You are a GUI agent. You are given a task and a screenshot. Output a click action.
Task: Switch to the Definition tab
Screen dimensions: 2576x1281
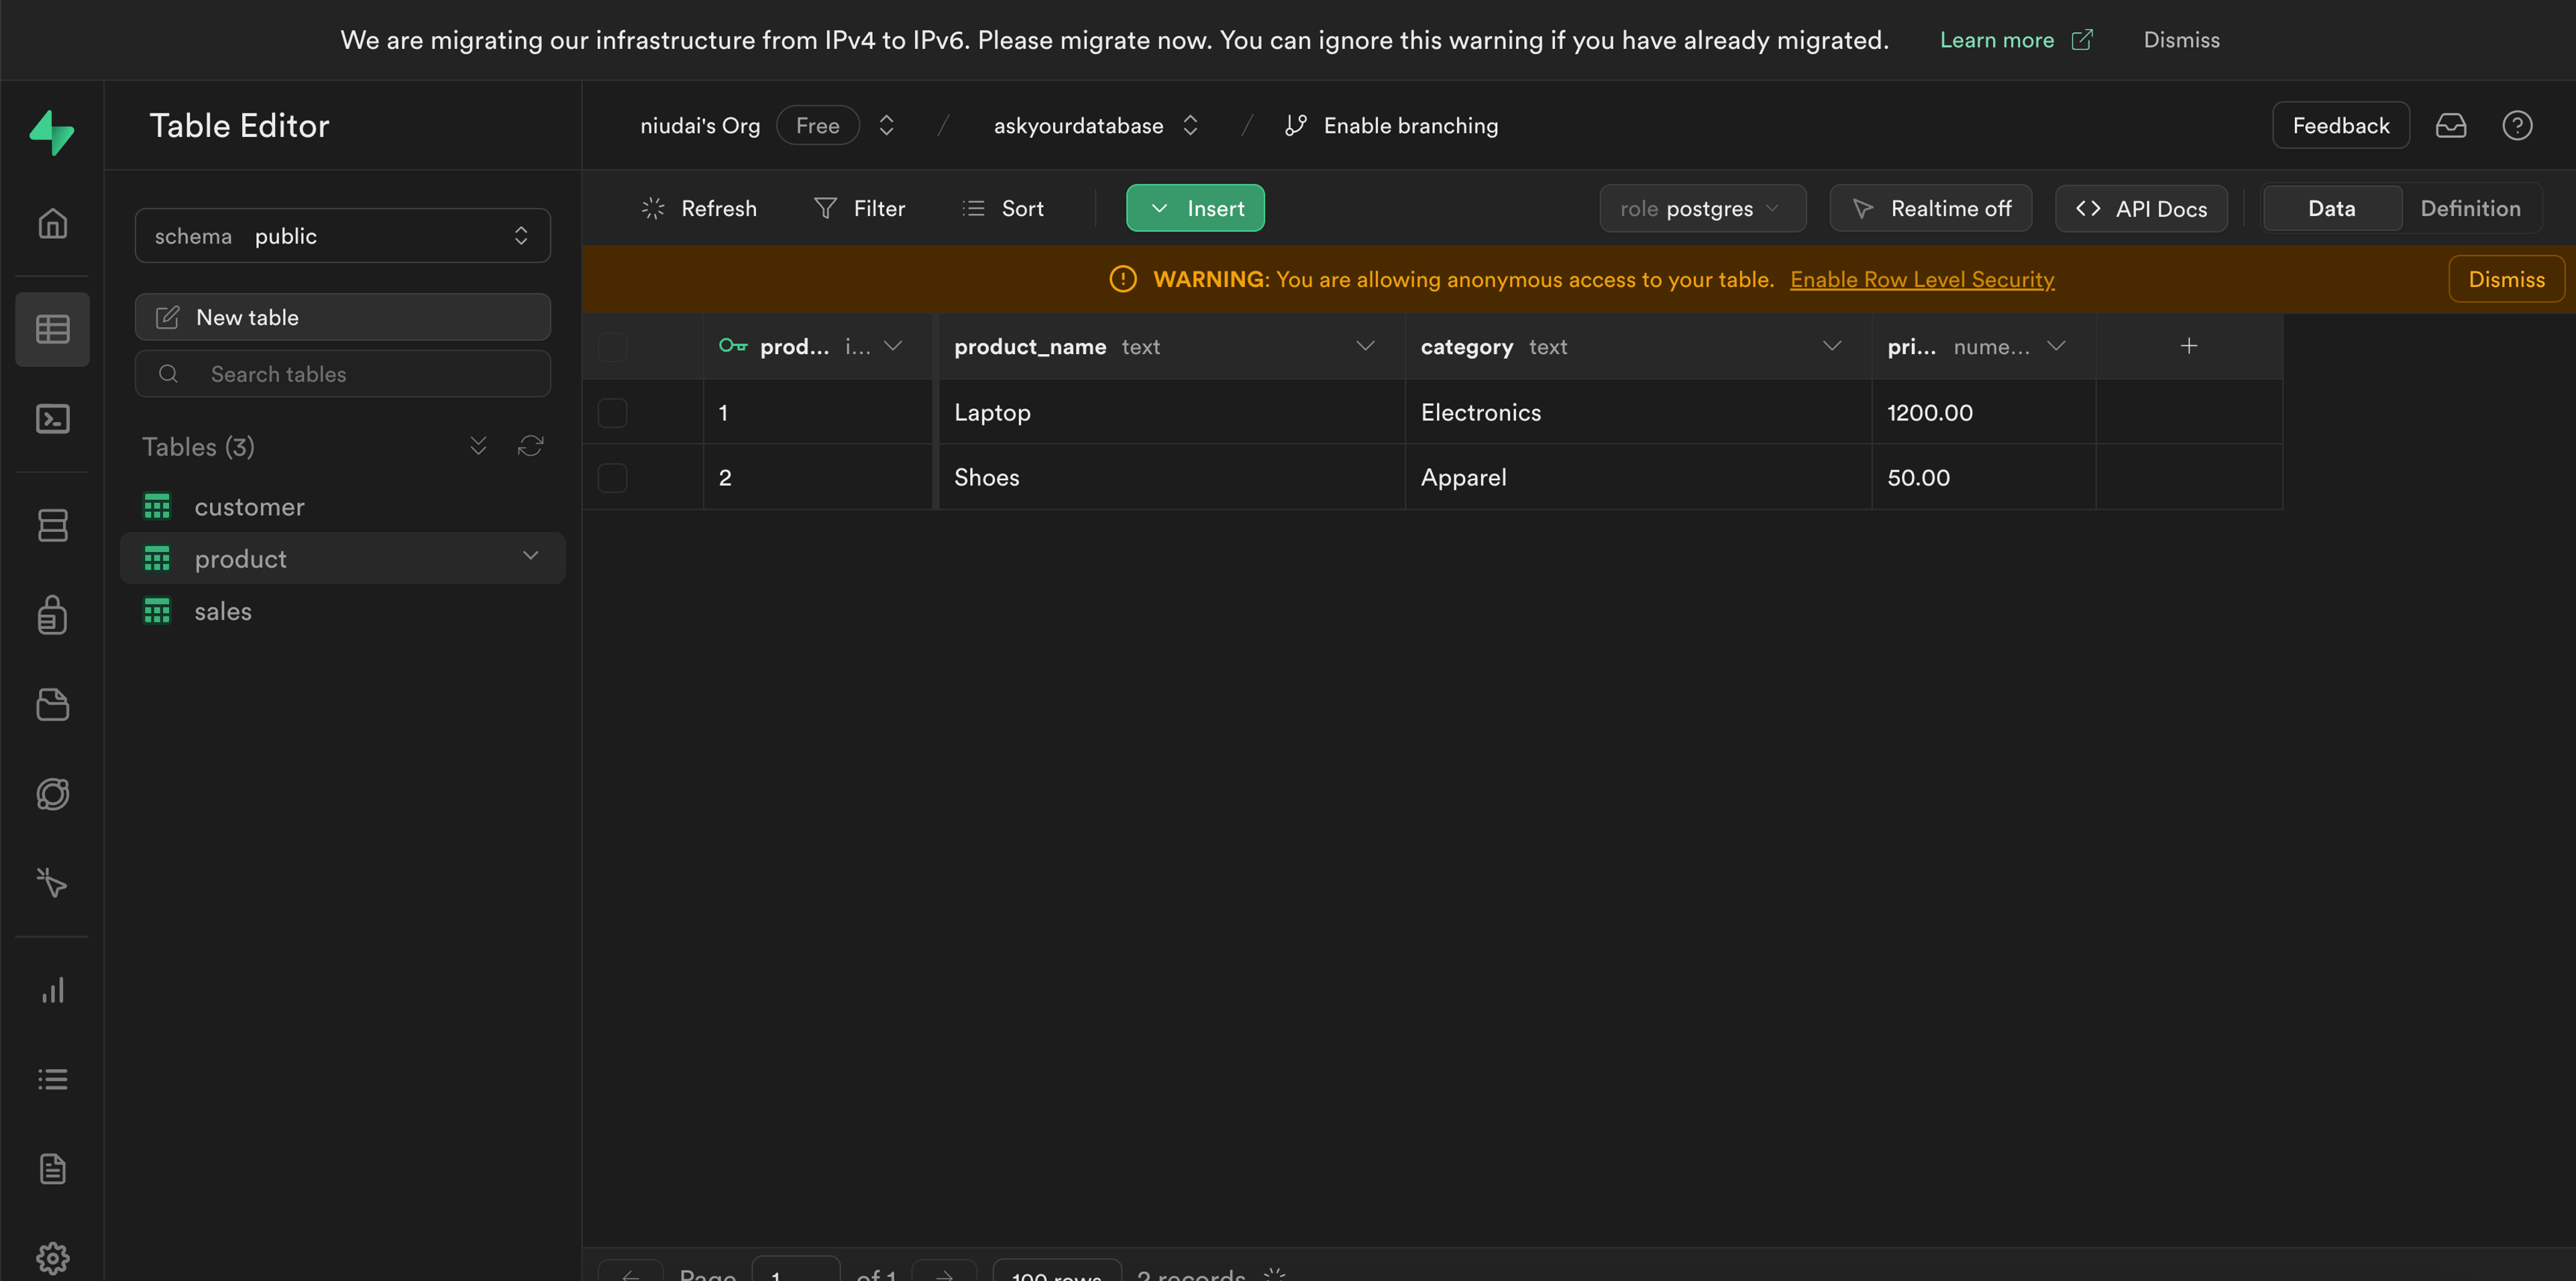(2469, 208)
